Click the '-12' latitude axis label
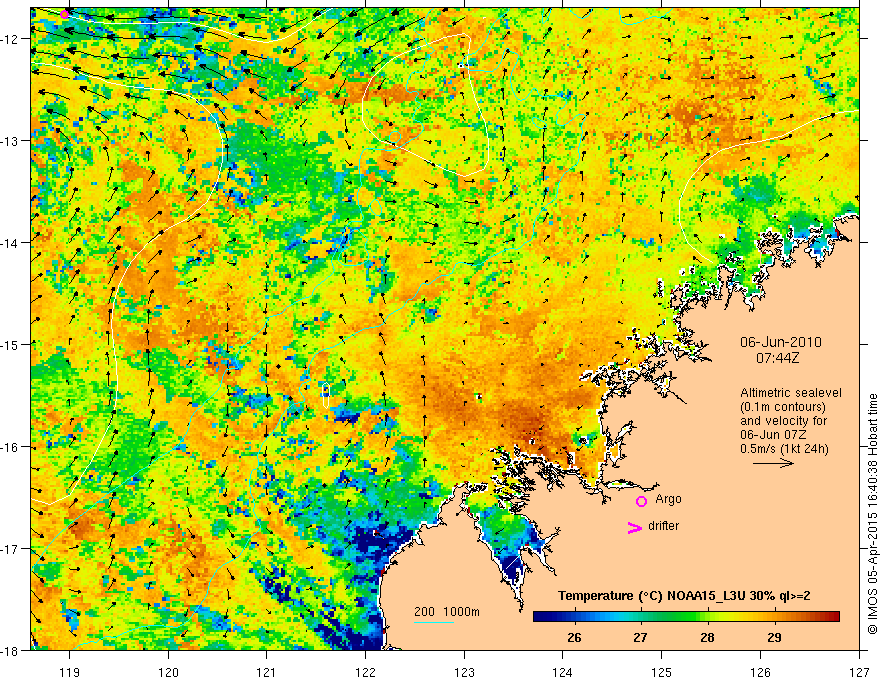The width and height of the screenshot is (880, 680). coord(12,39)
